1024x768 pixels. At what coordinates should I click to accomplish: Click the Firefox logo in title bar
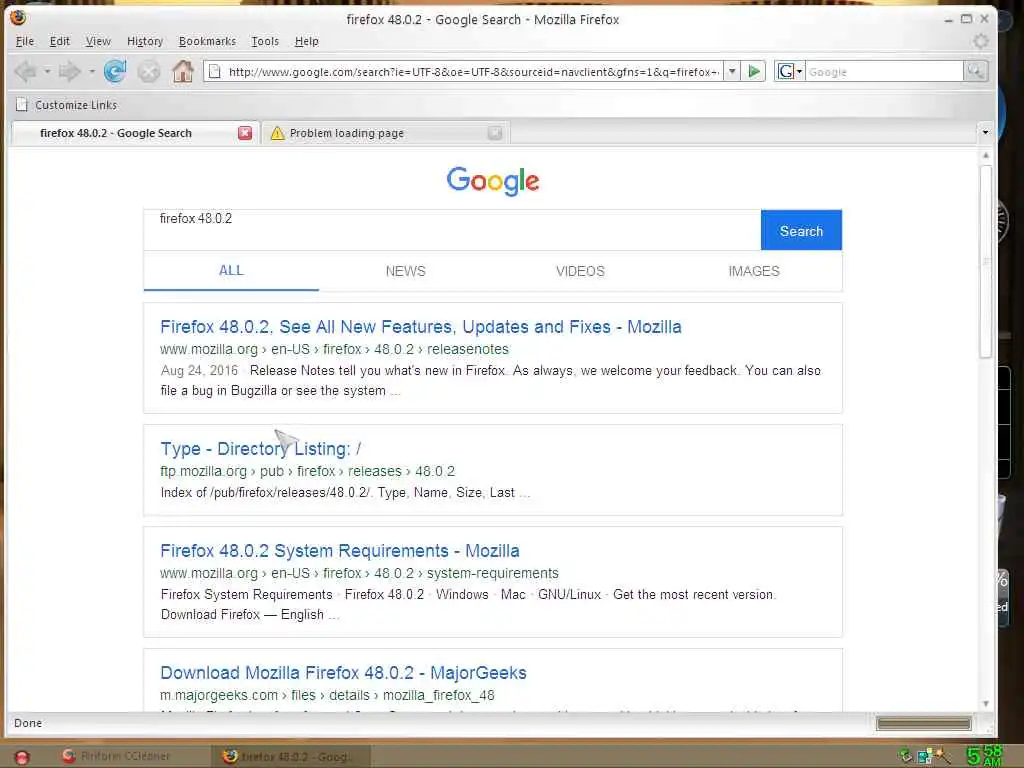point(18,17)
